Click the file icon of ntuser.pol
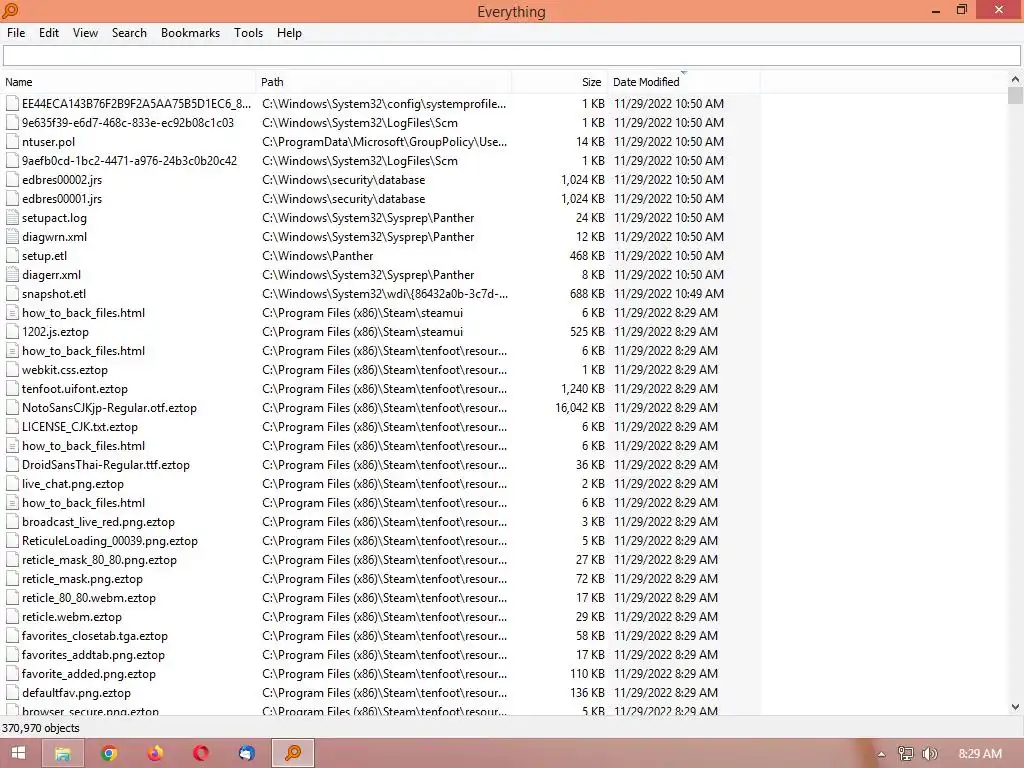The width and height of the screenshot is (1024, 768). pos(12,142)
